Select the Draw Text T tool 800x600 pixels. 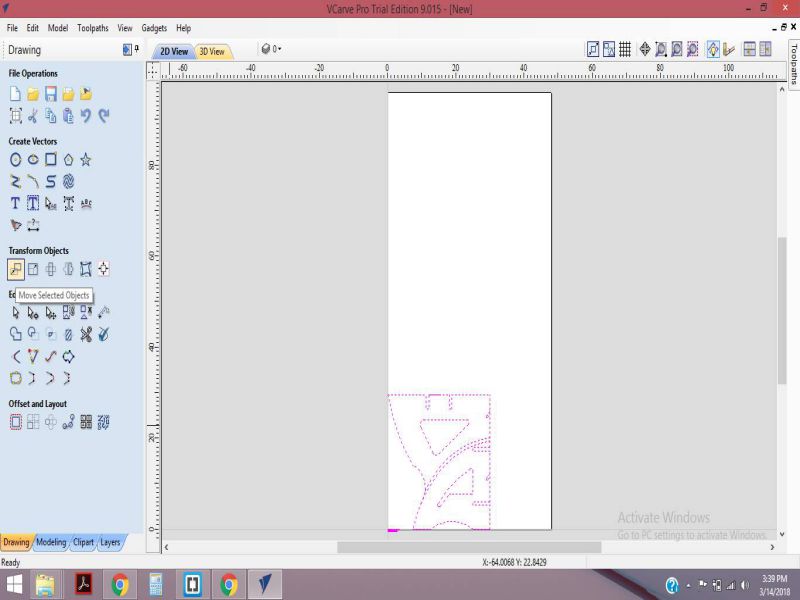15,204
